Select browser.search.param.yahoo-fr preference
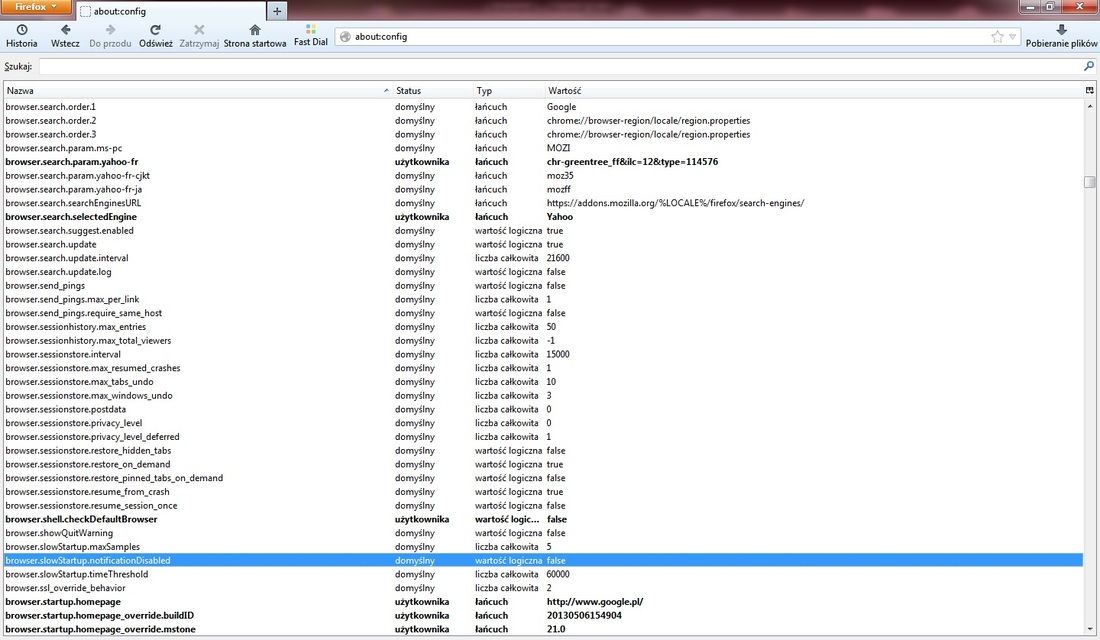 click(543, 161)
